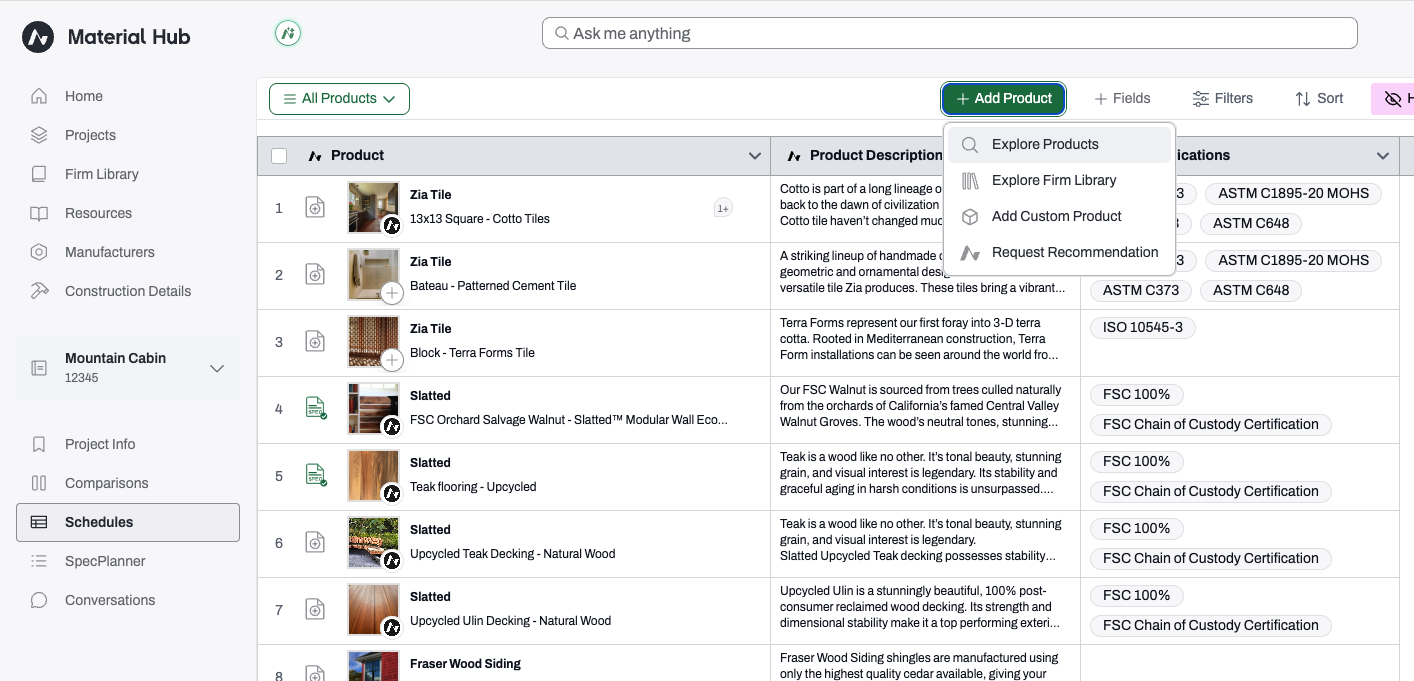Click the Manufacturers hexagon icon
This screenshot has width=1414, height=681.
click(39, 252)
